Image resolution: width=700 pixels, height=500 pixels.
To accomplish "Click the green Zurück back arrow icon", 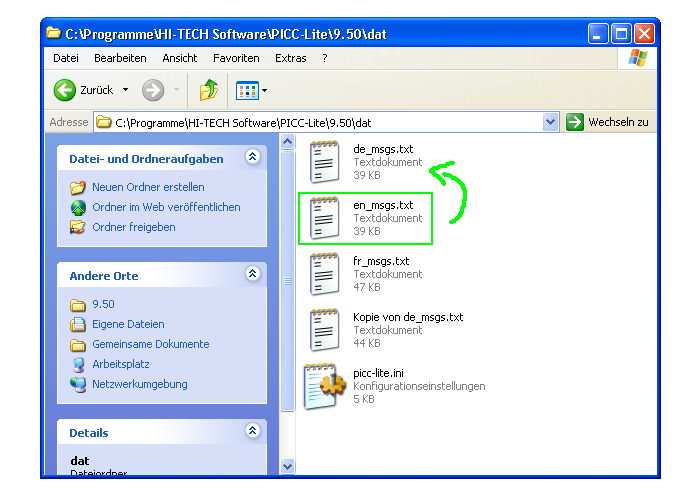I will [65, 90].
